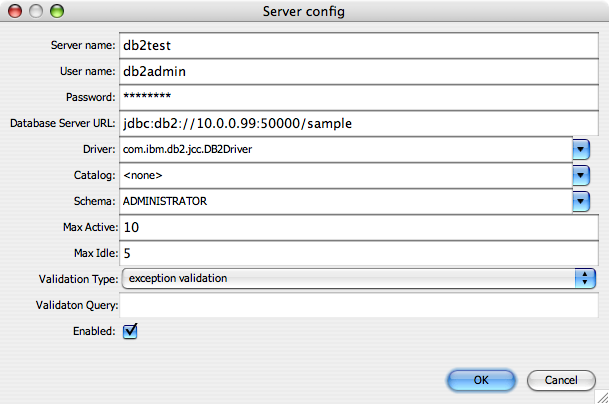This screenshot has width=609, height=404.
Task: Click the green zoom window button
Action: coord(57,11)
